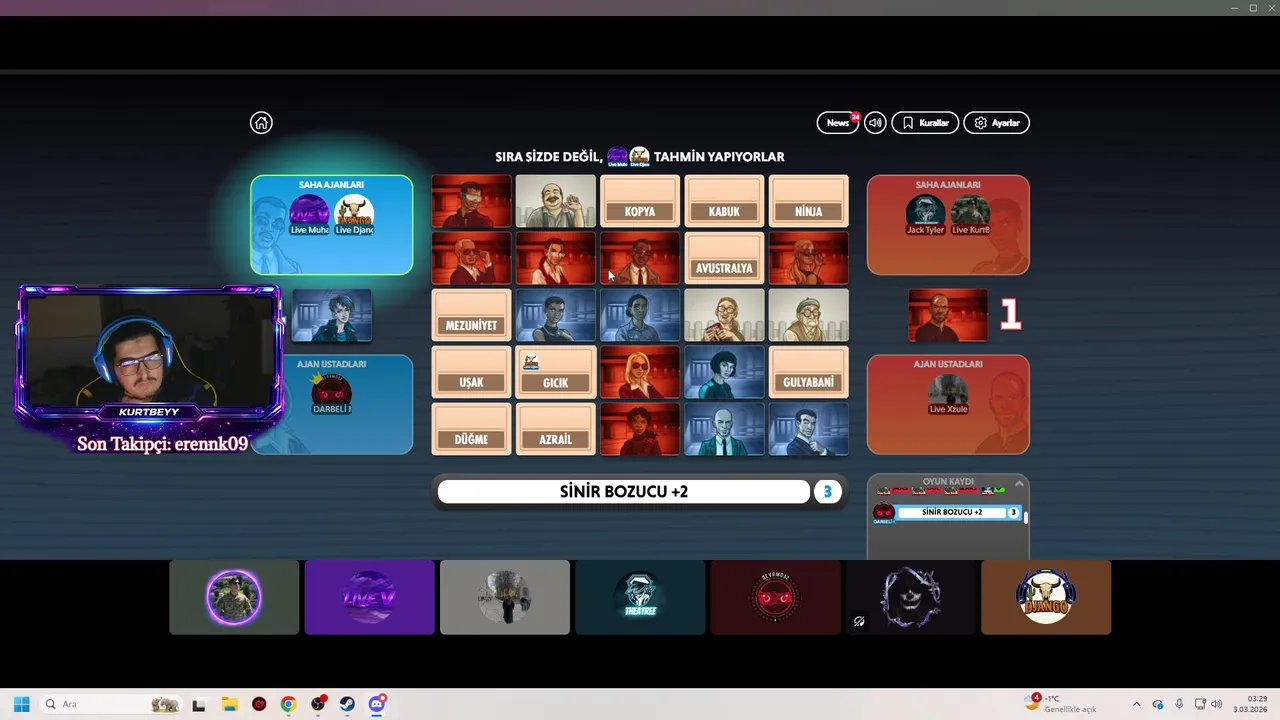
Task: Open Task View on the taskbar
Action: pos(198,704)
